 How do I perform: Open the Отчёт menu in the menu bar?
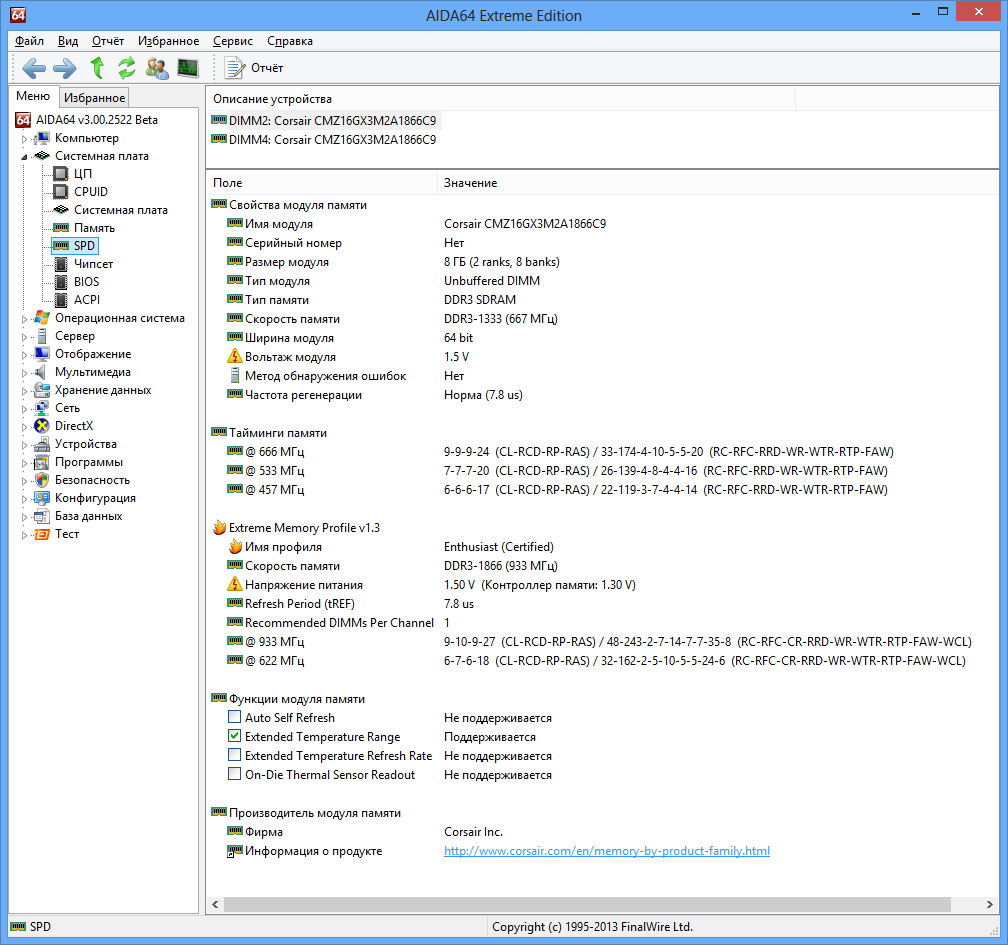pyautogui.click(x=108, y=40)
